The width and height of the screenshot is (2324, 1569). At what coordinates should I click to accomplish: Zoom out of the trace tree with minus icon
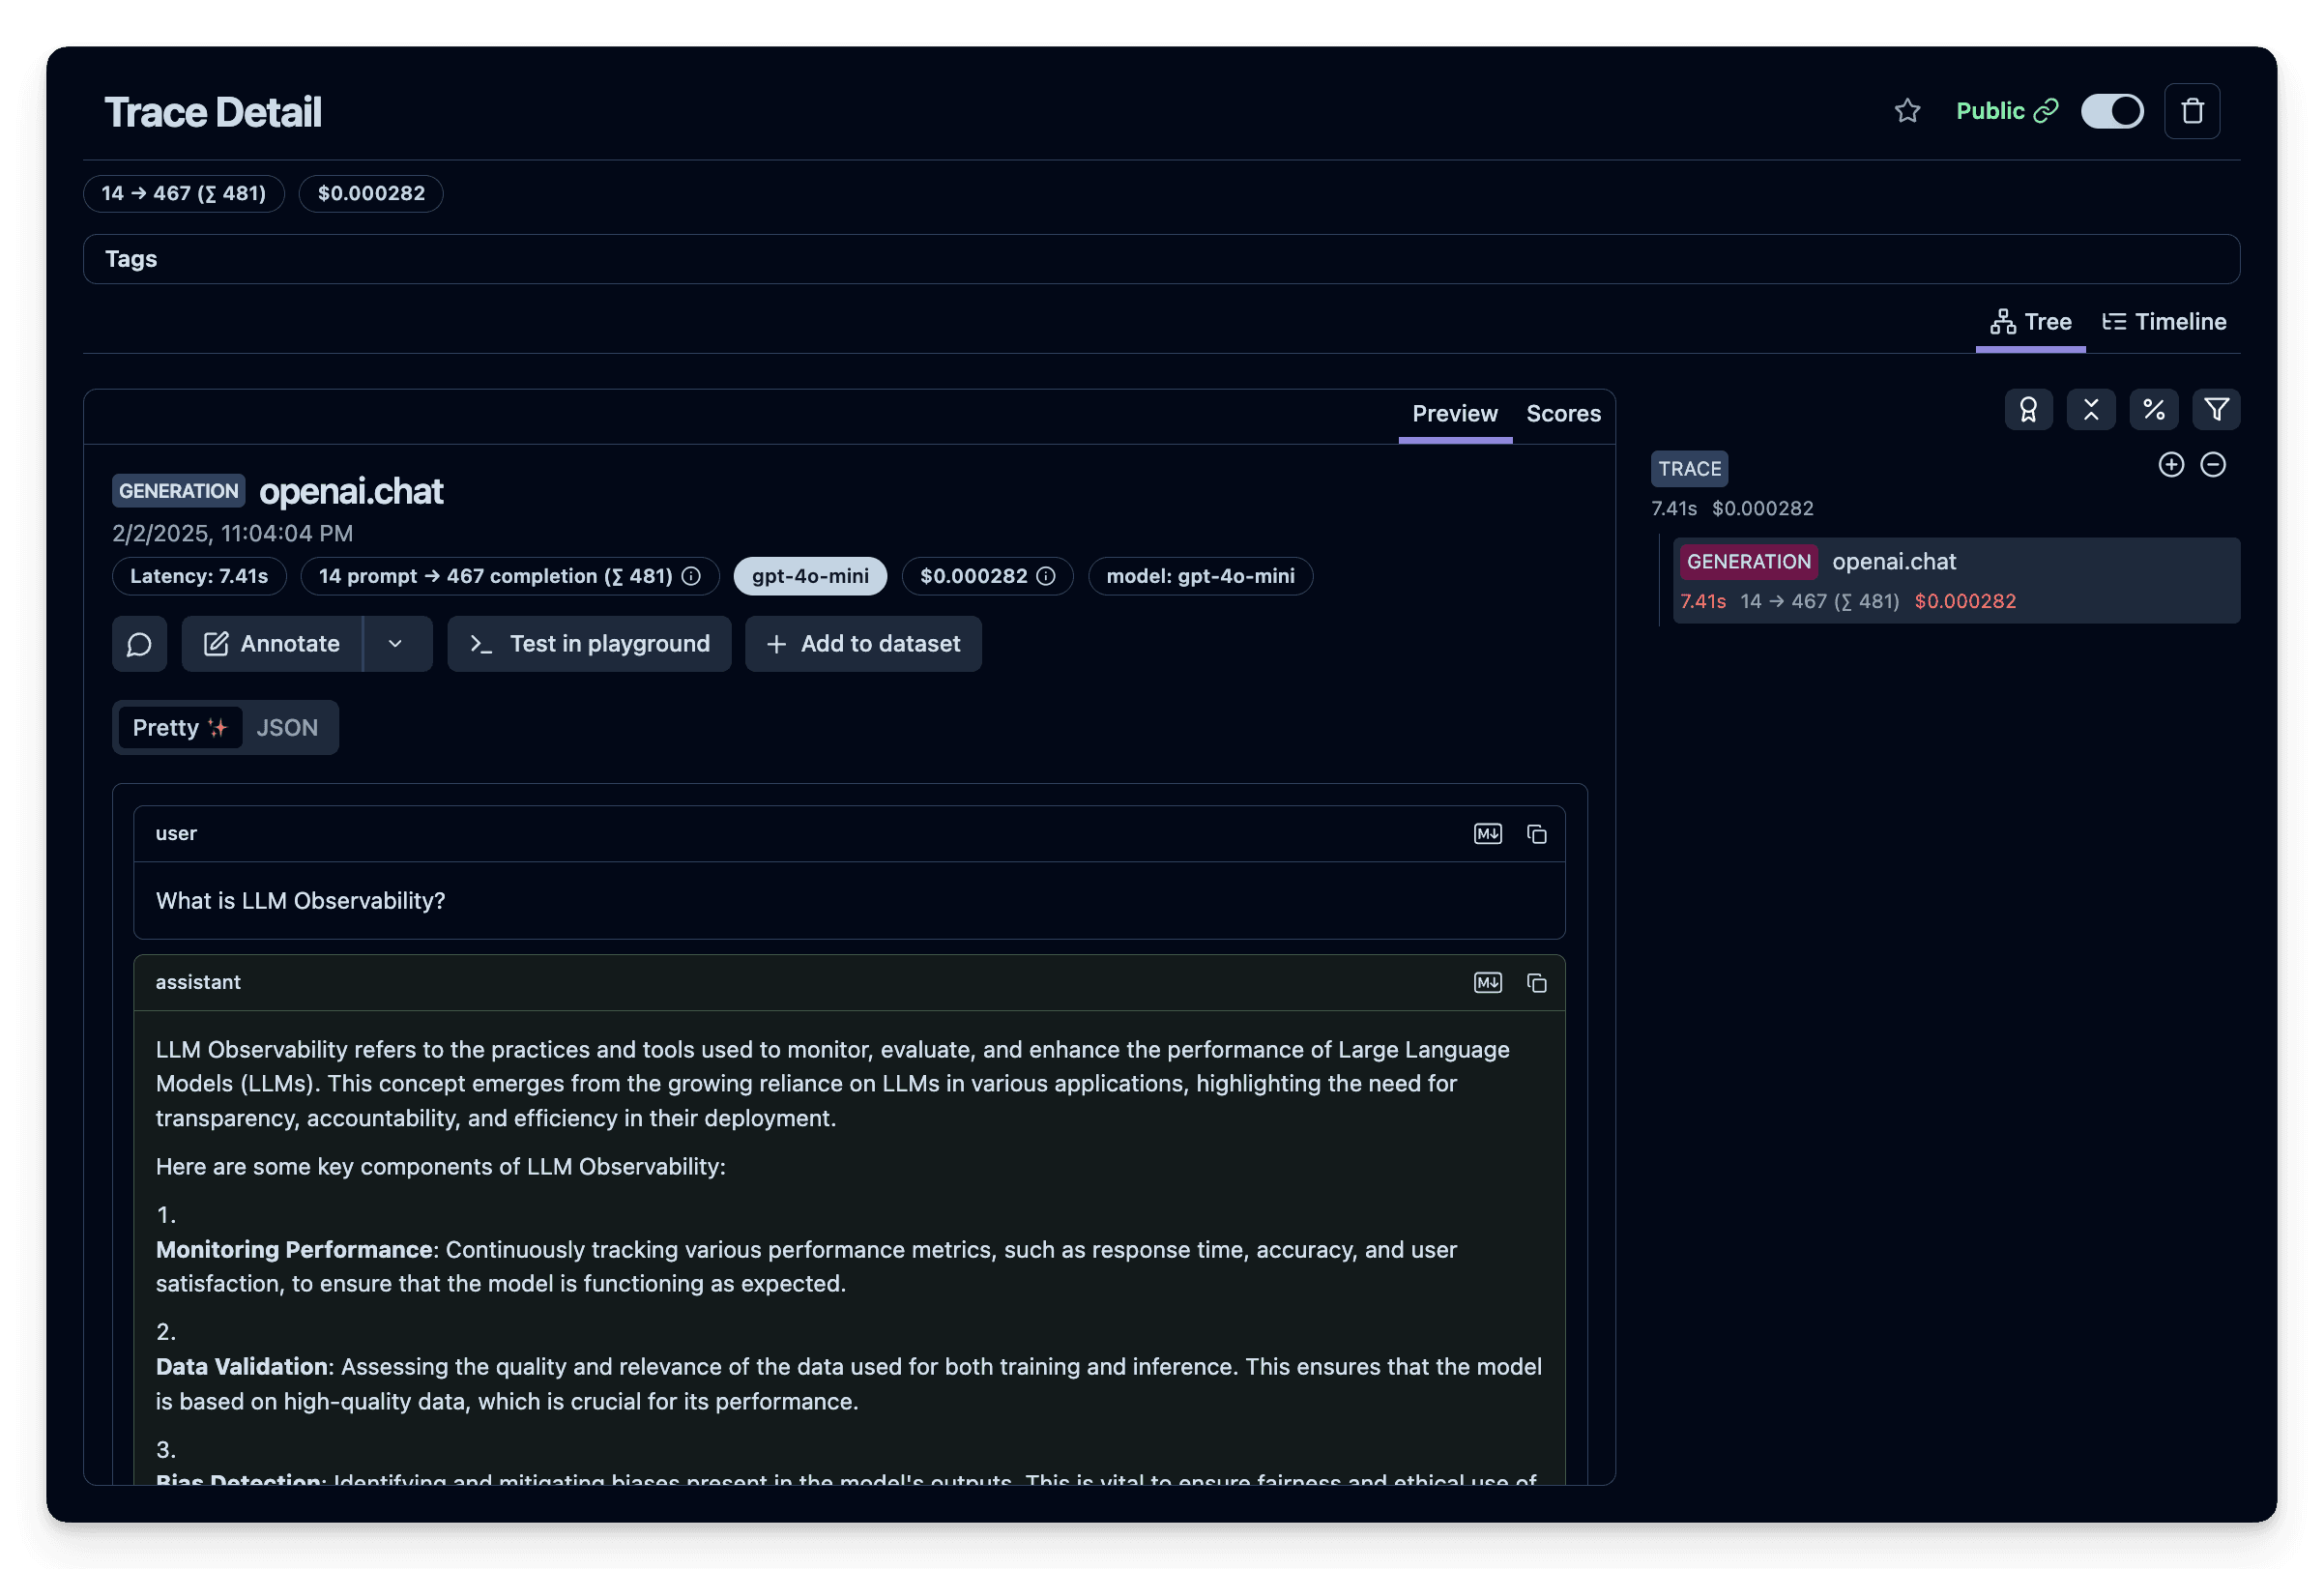click(2214, 464)
